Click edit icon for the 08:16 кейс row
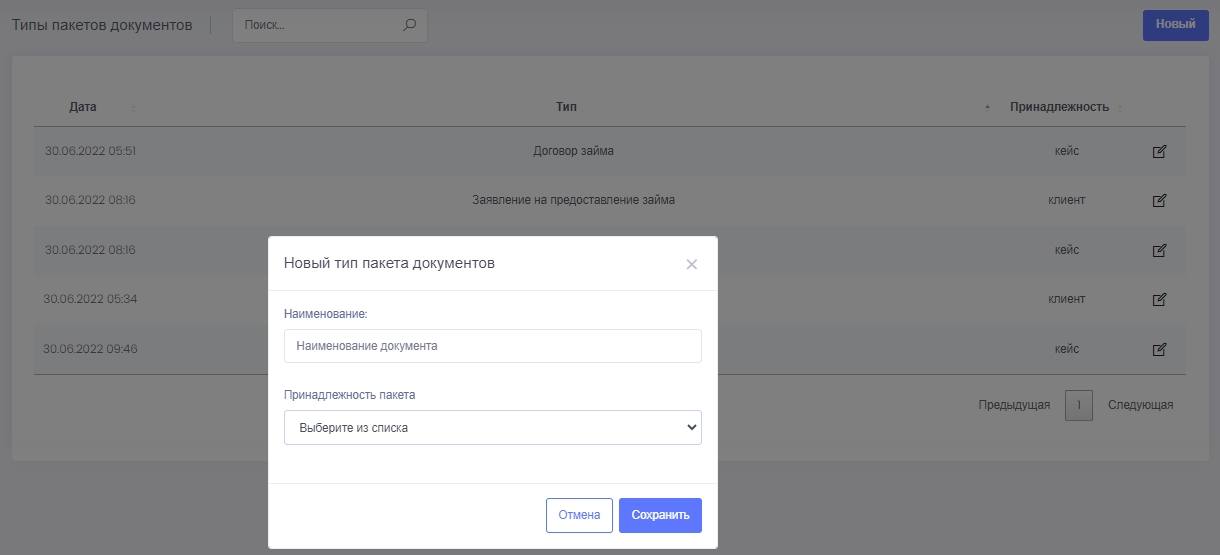This screenshot has height=555, width=1220. coord(1159,250)
